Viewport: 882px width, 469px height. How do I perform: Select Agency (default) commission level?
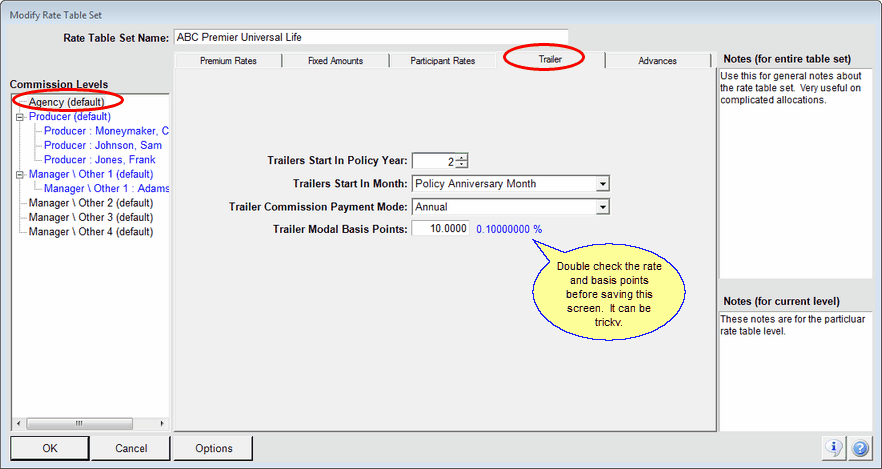[66, 102]
